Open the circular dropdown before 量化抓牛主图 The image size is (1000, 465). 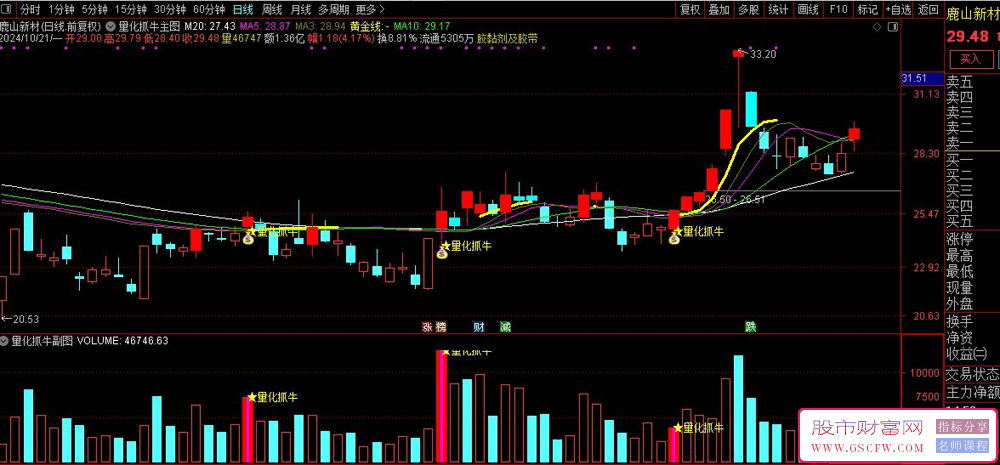pos(109,27)
